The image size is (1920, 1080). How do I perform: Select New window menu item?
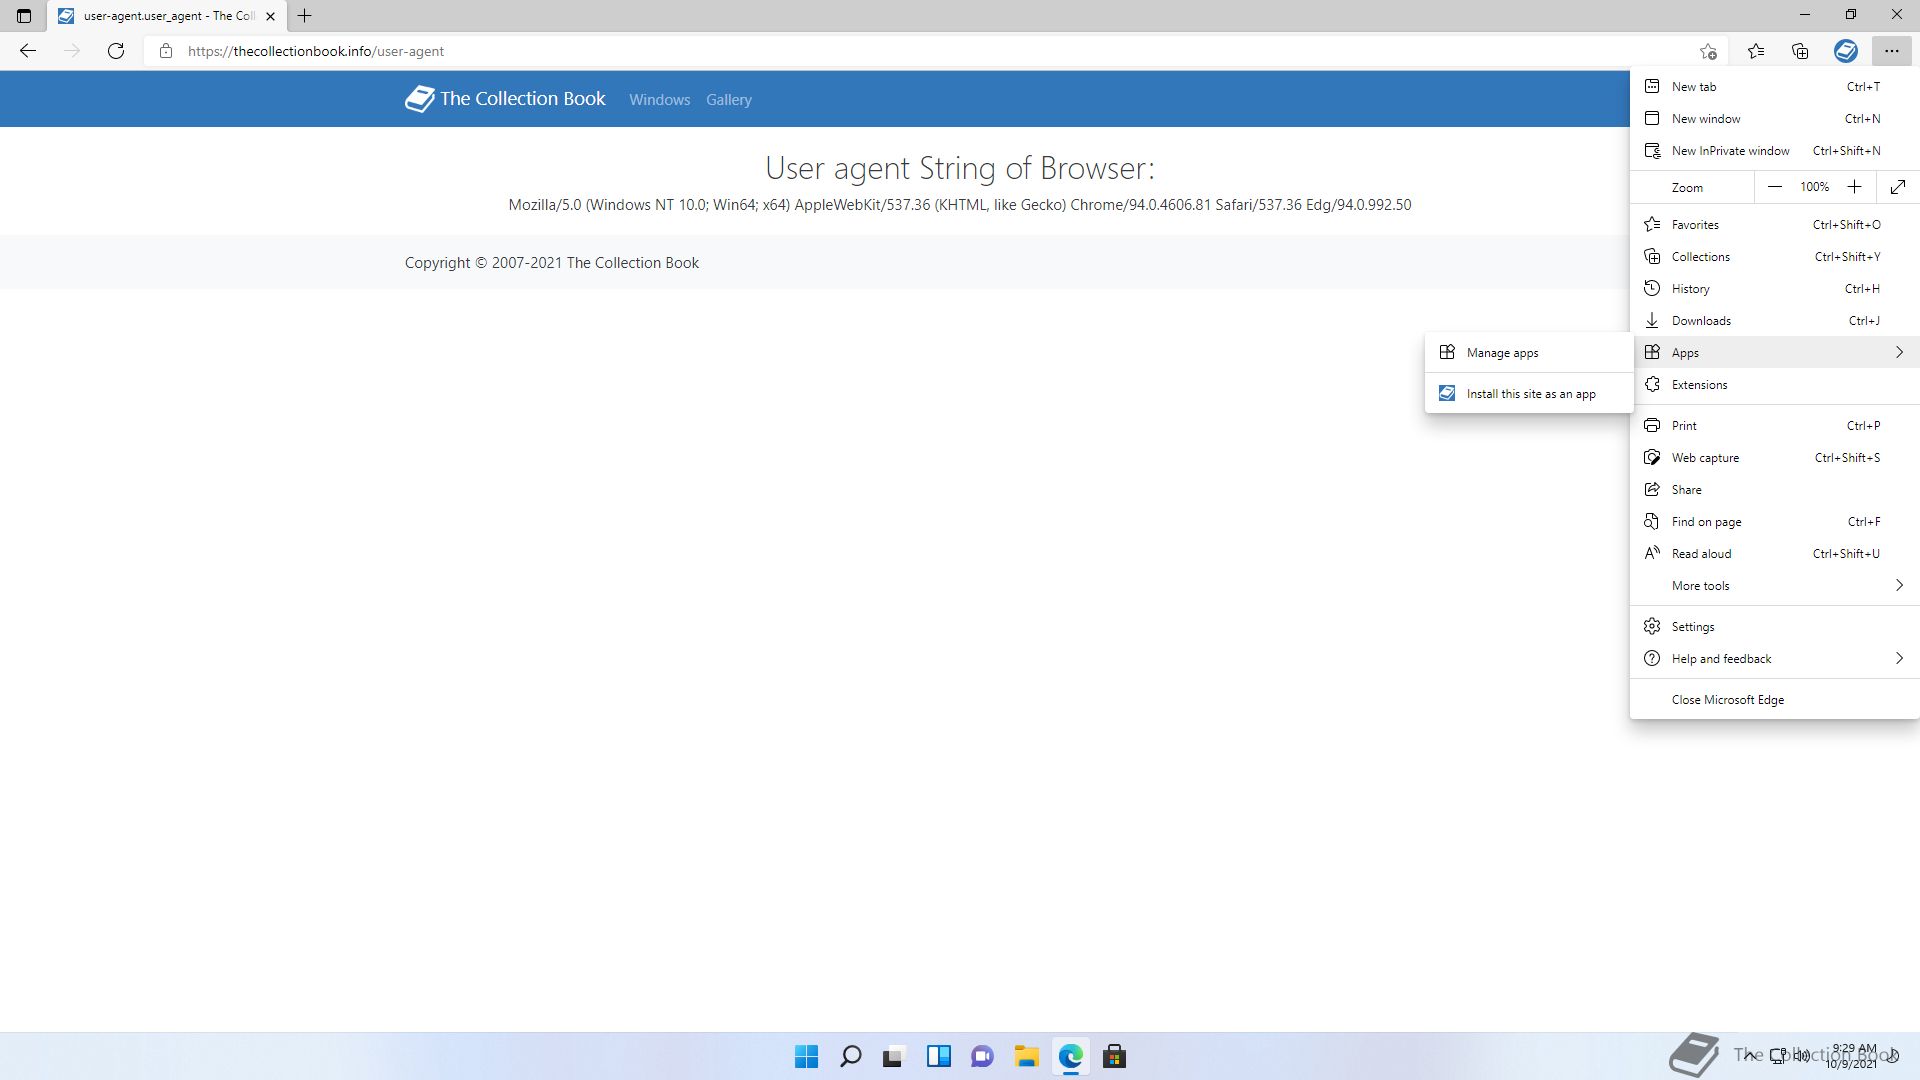point(1774,119)
